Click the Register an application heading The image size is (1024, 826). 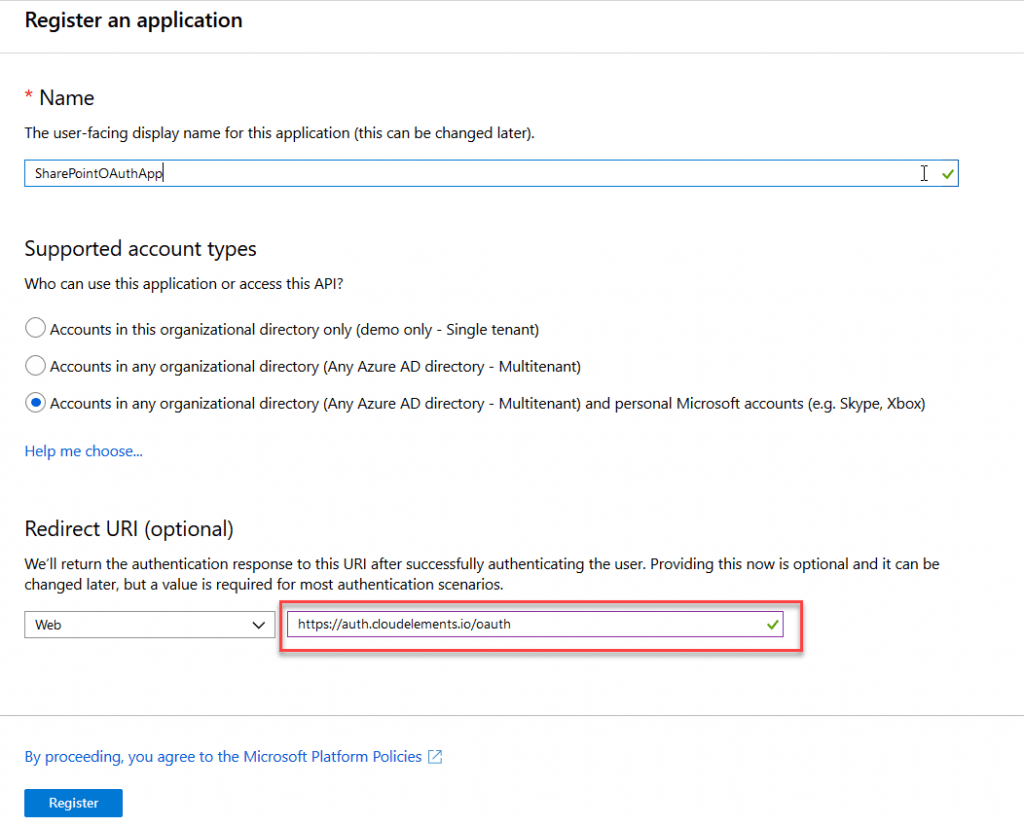[133, 20]
